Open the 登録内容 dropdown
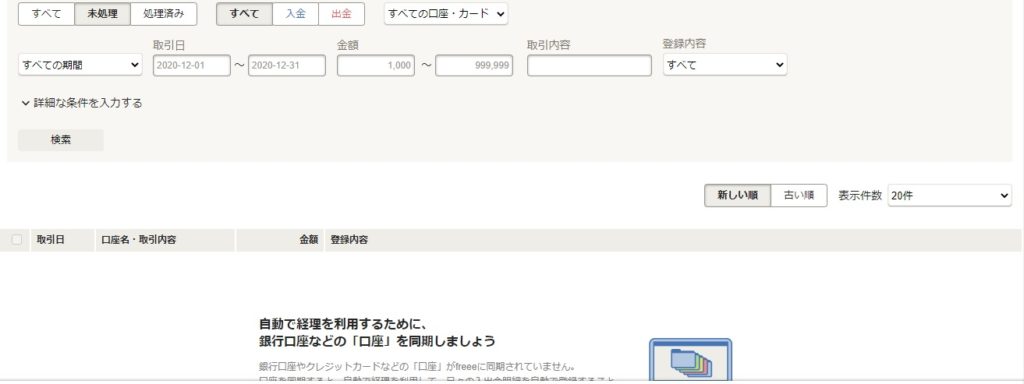This screenshot has width=1024, height=384. [725, 65]
